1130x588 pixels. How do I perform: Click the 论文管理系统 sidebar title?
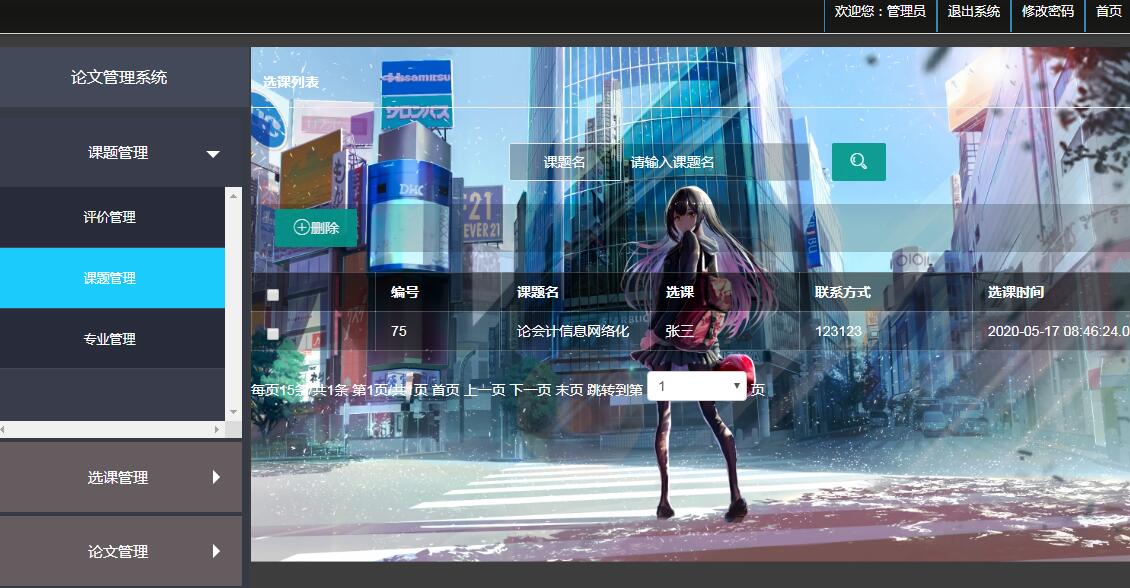119,77
